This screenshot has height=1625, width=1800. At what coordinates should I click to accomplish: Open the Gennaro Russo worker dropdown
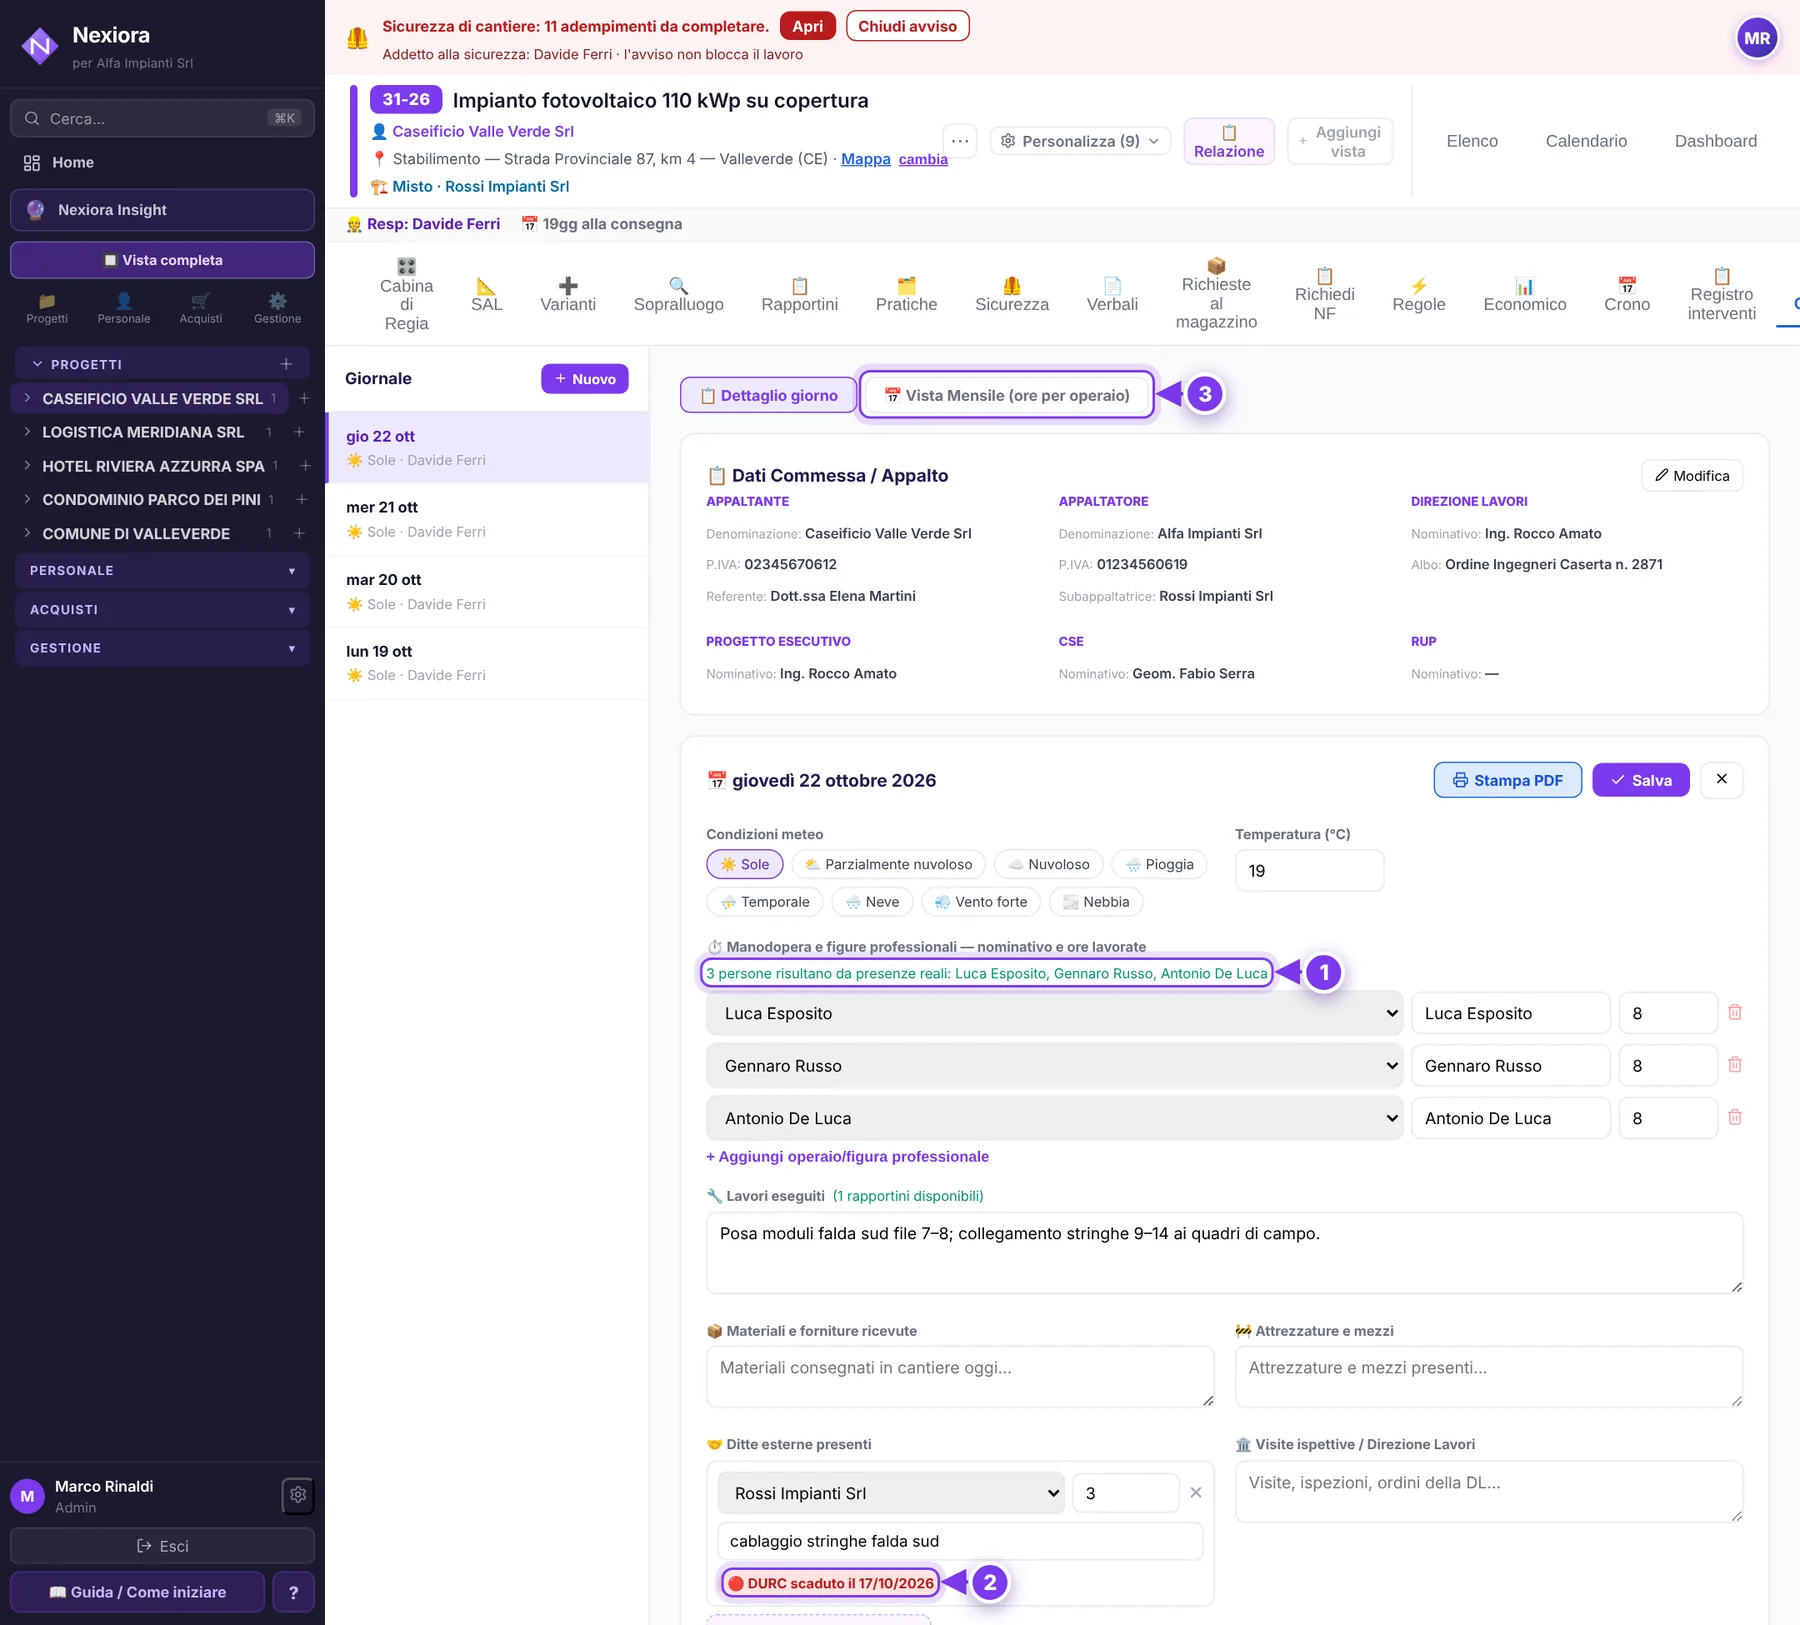(x=1054, y=1066)
